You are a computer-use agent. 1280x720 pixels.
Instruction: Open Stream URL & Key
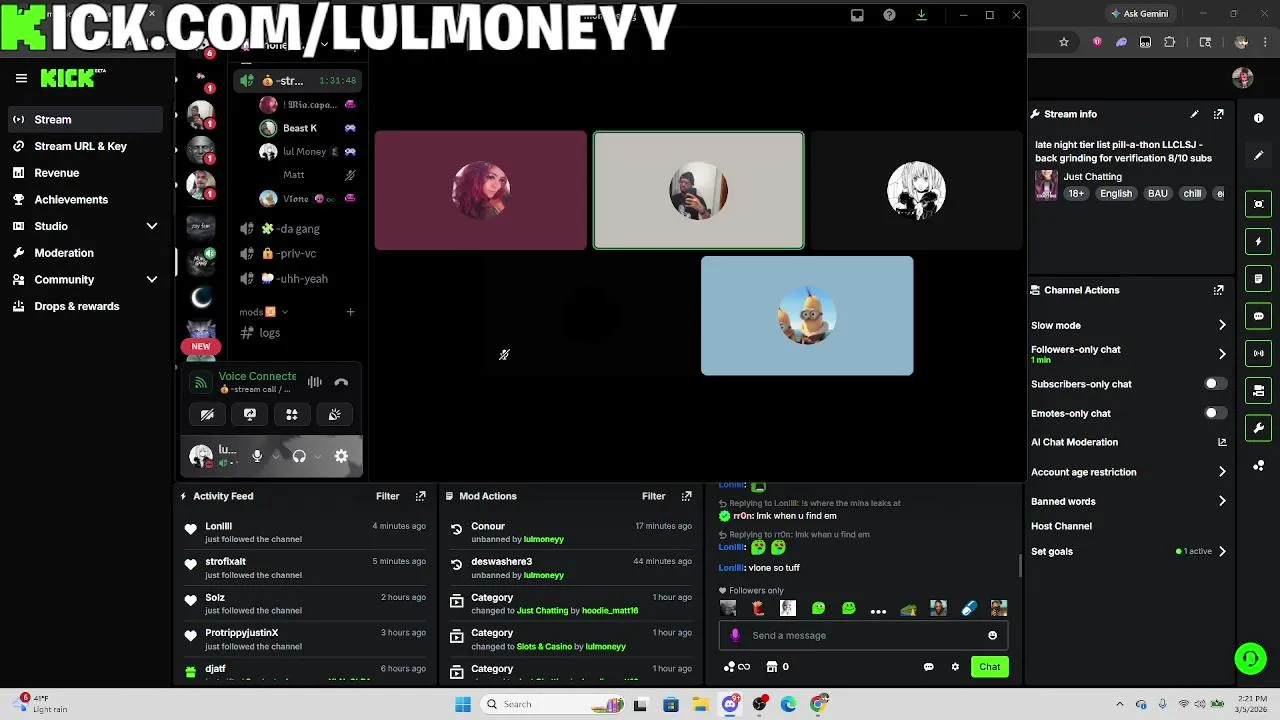tap(84, 146)
